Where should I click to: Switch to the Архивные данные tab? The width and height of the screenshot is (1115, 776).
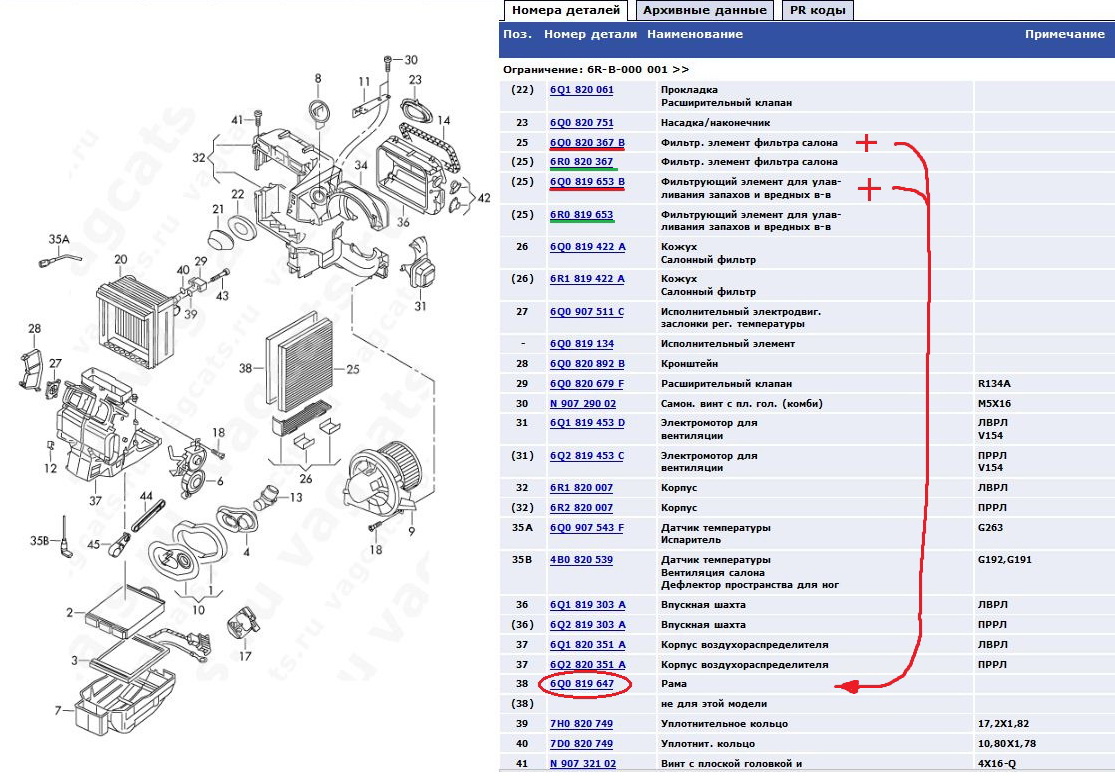[x=705, y=10]
